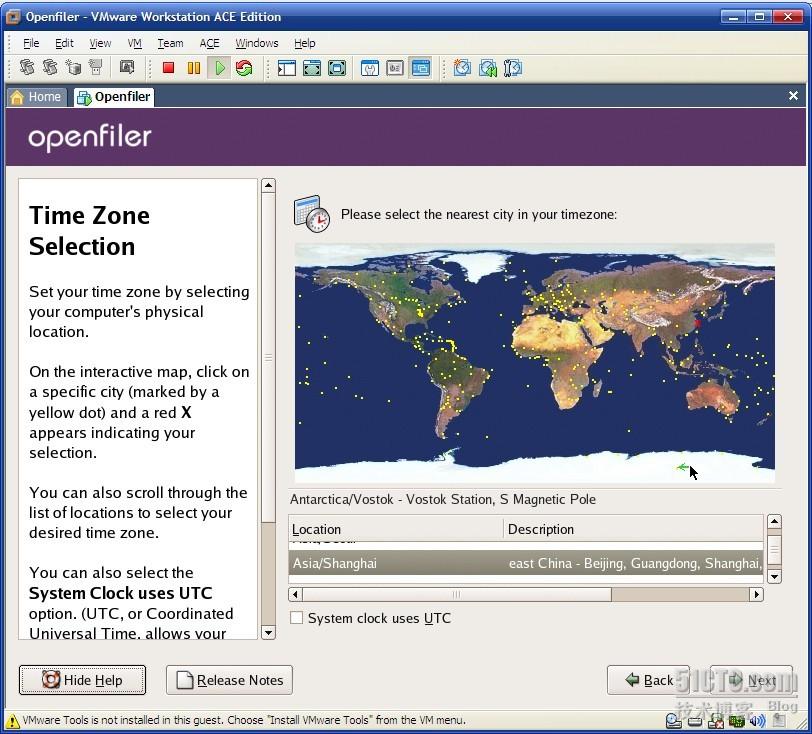Click the red selected city marker on map
Viewport: 812px width, 734px height.
pyautogui.click(x=697, y=323)
